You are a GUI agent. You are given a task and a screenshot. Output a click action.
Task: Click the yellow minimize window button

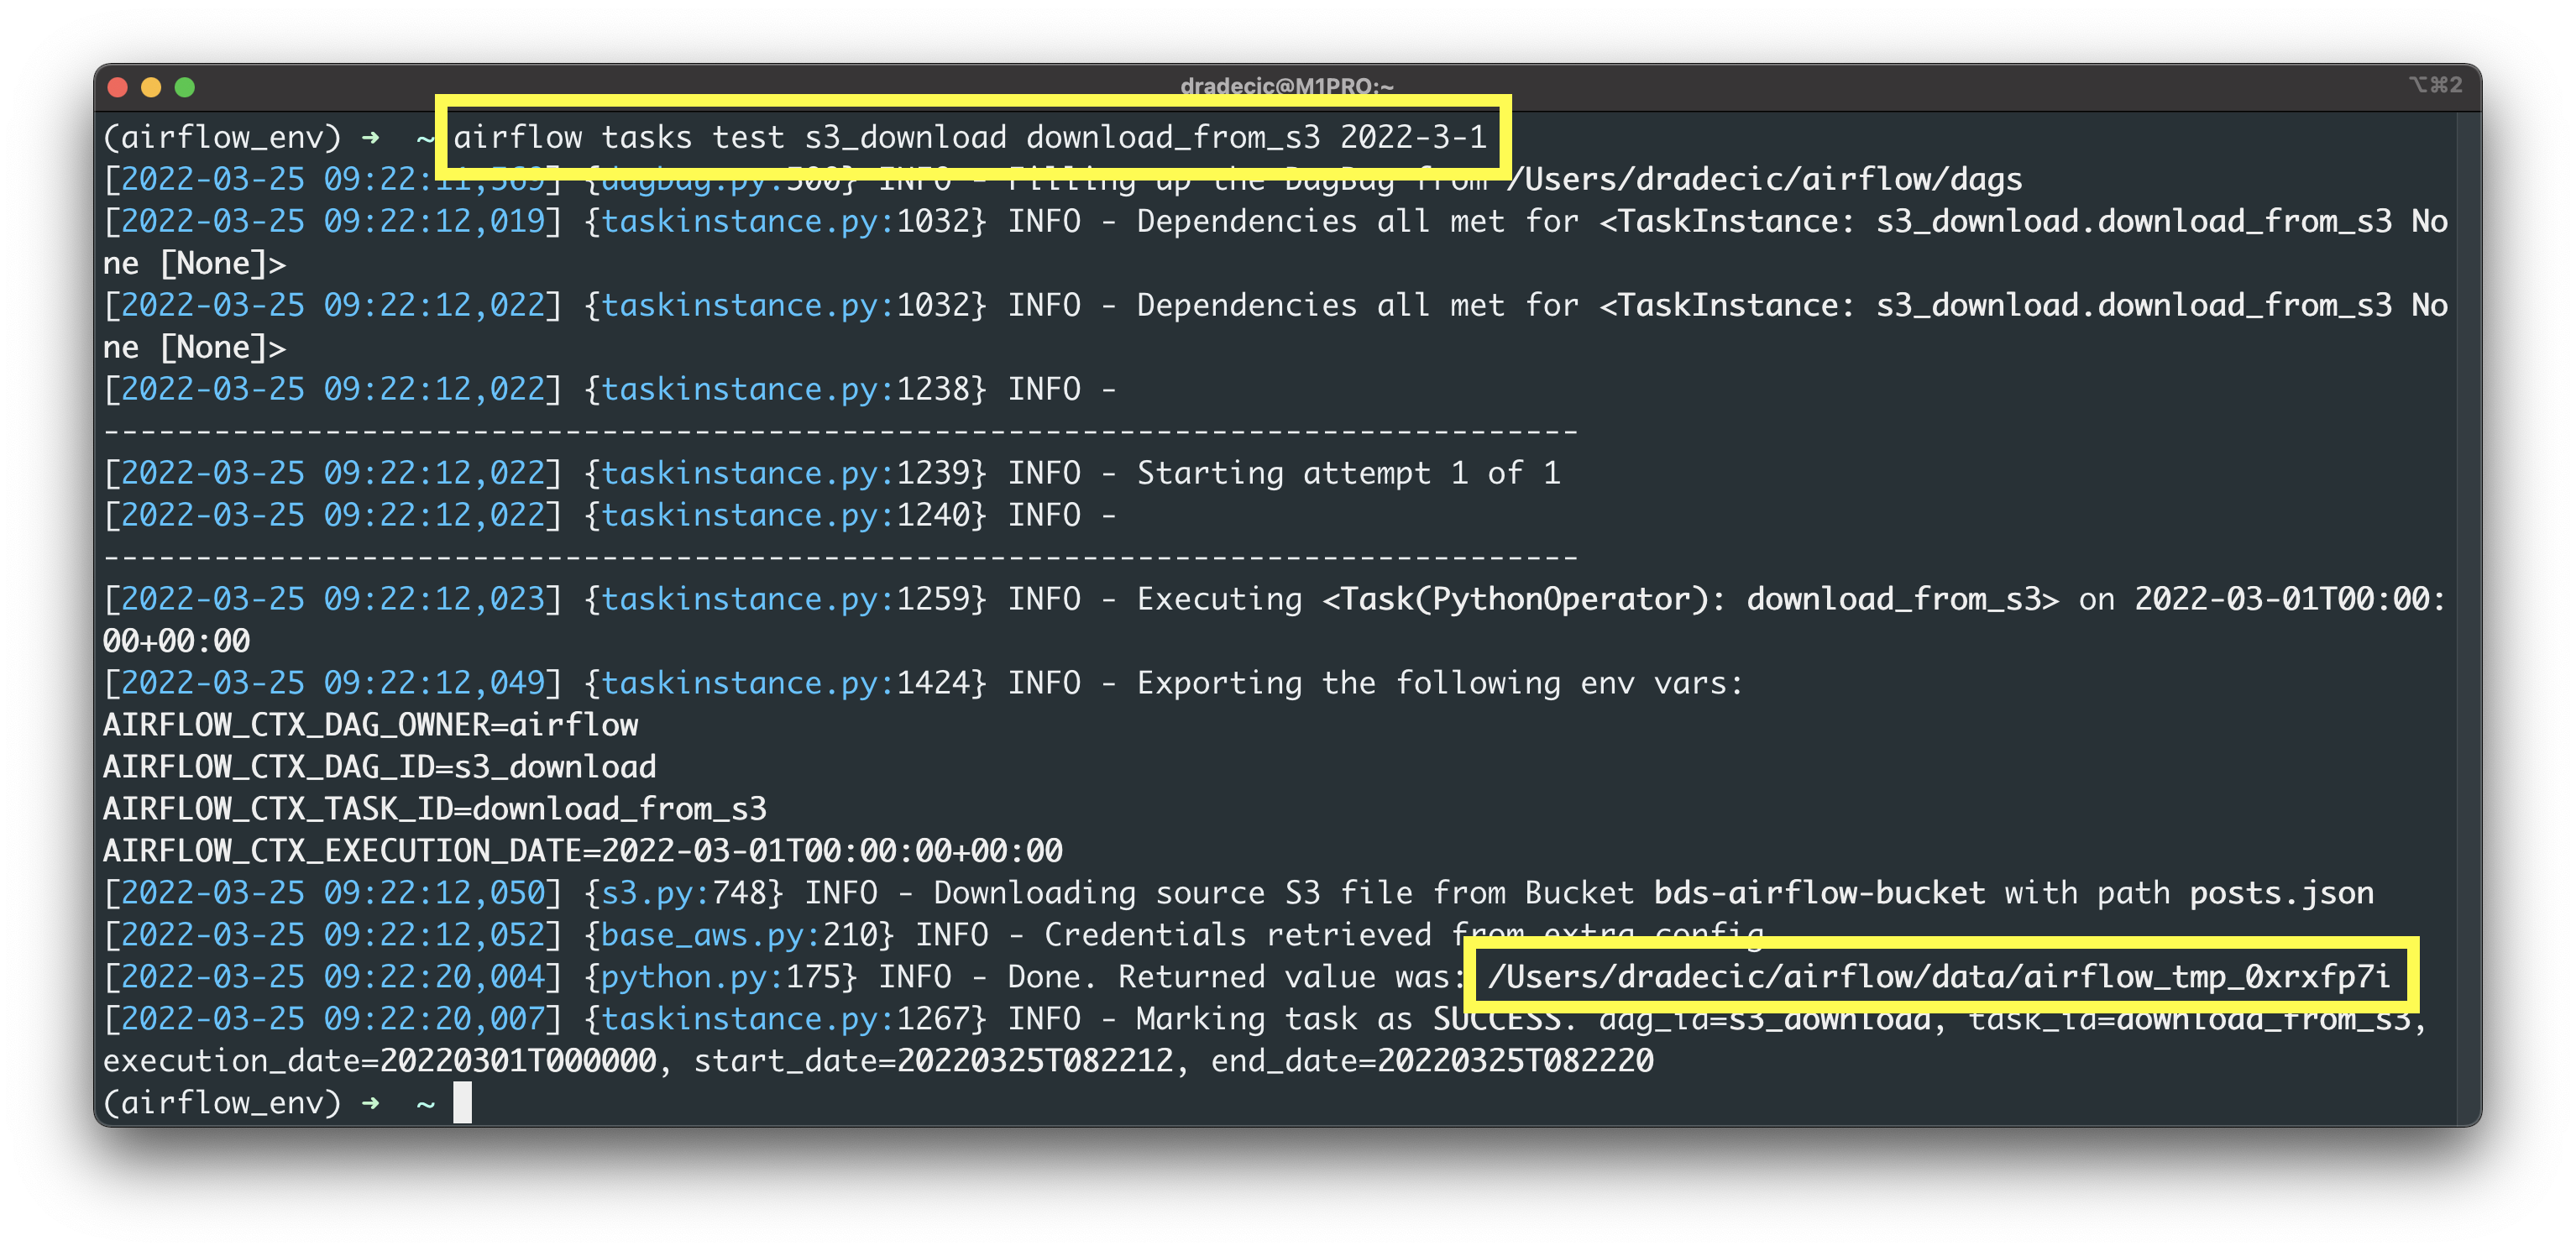click(x=151, y=87)
